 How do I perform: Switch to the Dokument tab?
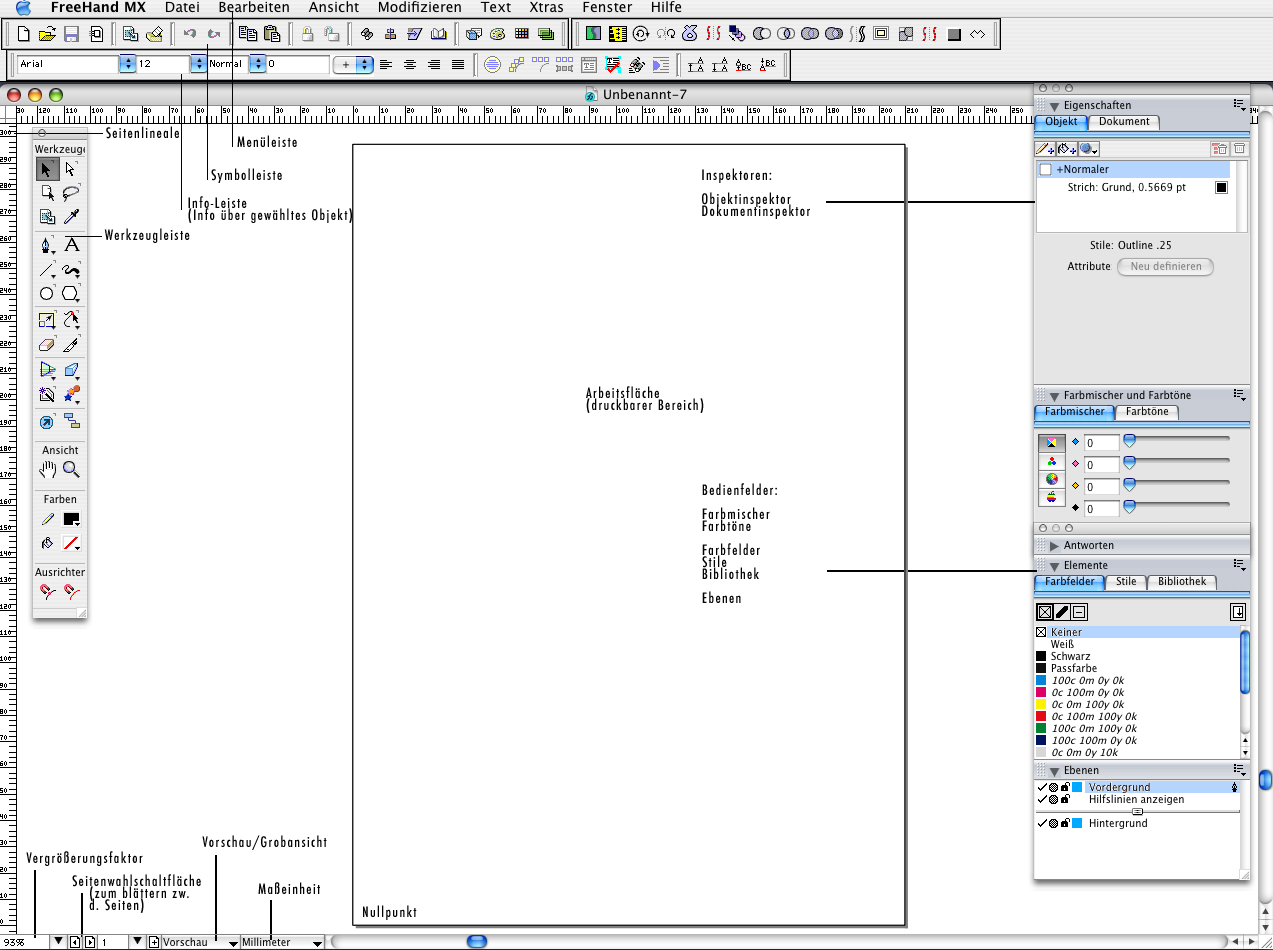click(1125, 122)
